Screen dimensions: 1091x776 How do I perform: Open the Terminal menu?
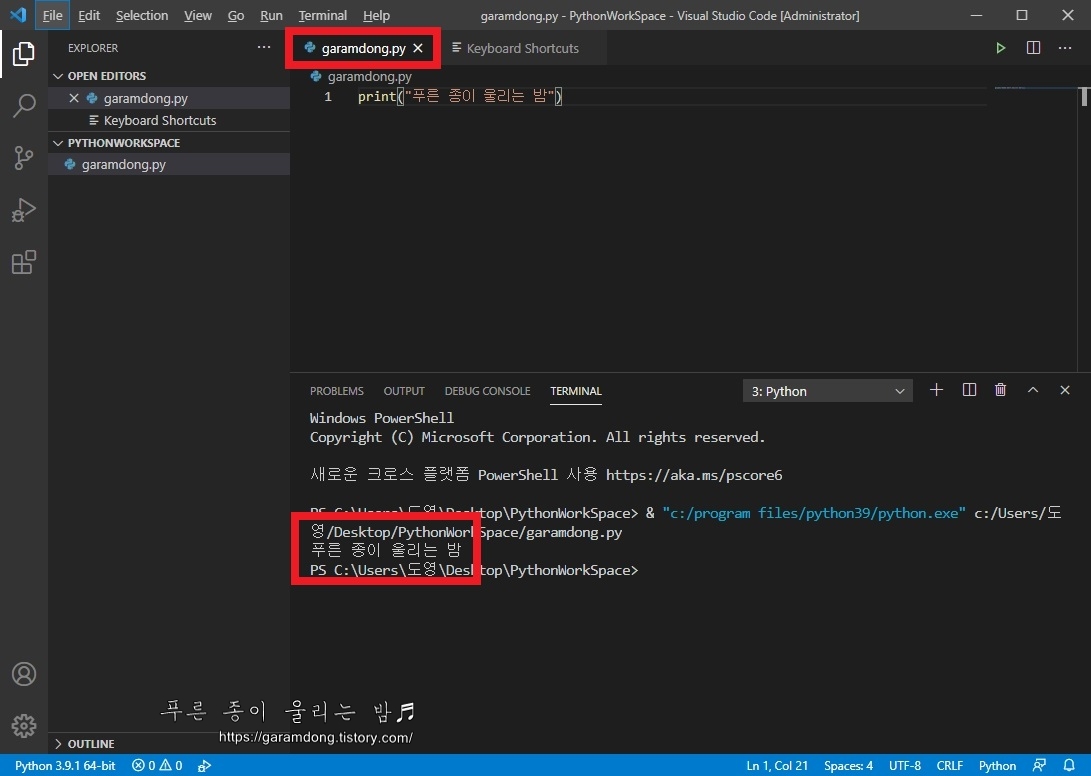coord(323,15)
